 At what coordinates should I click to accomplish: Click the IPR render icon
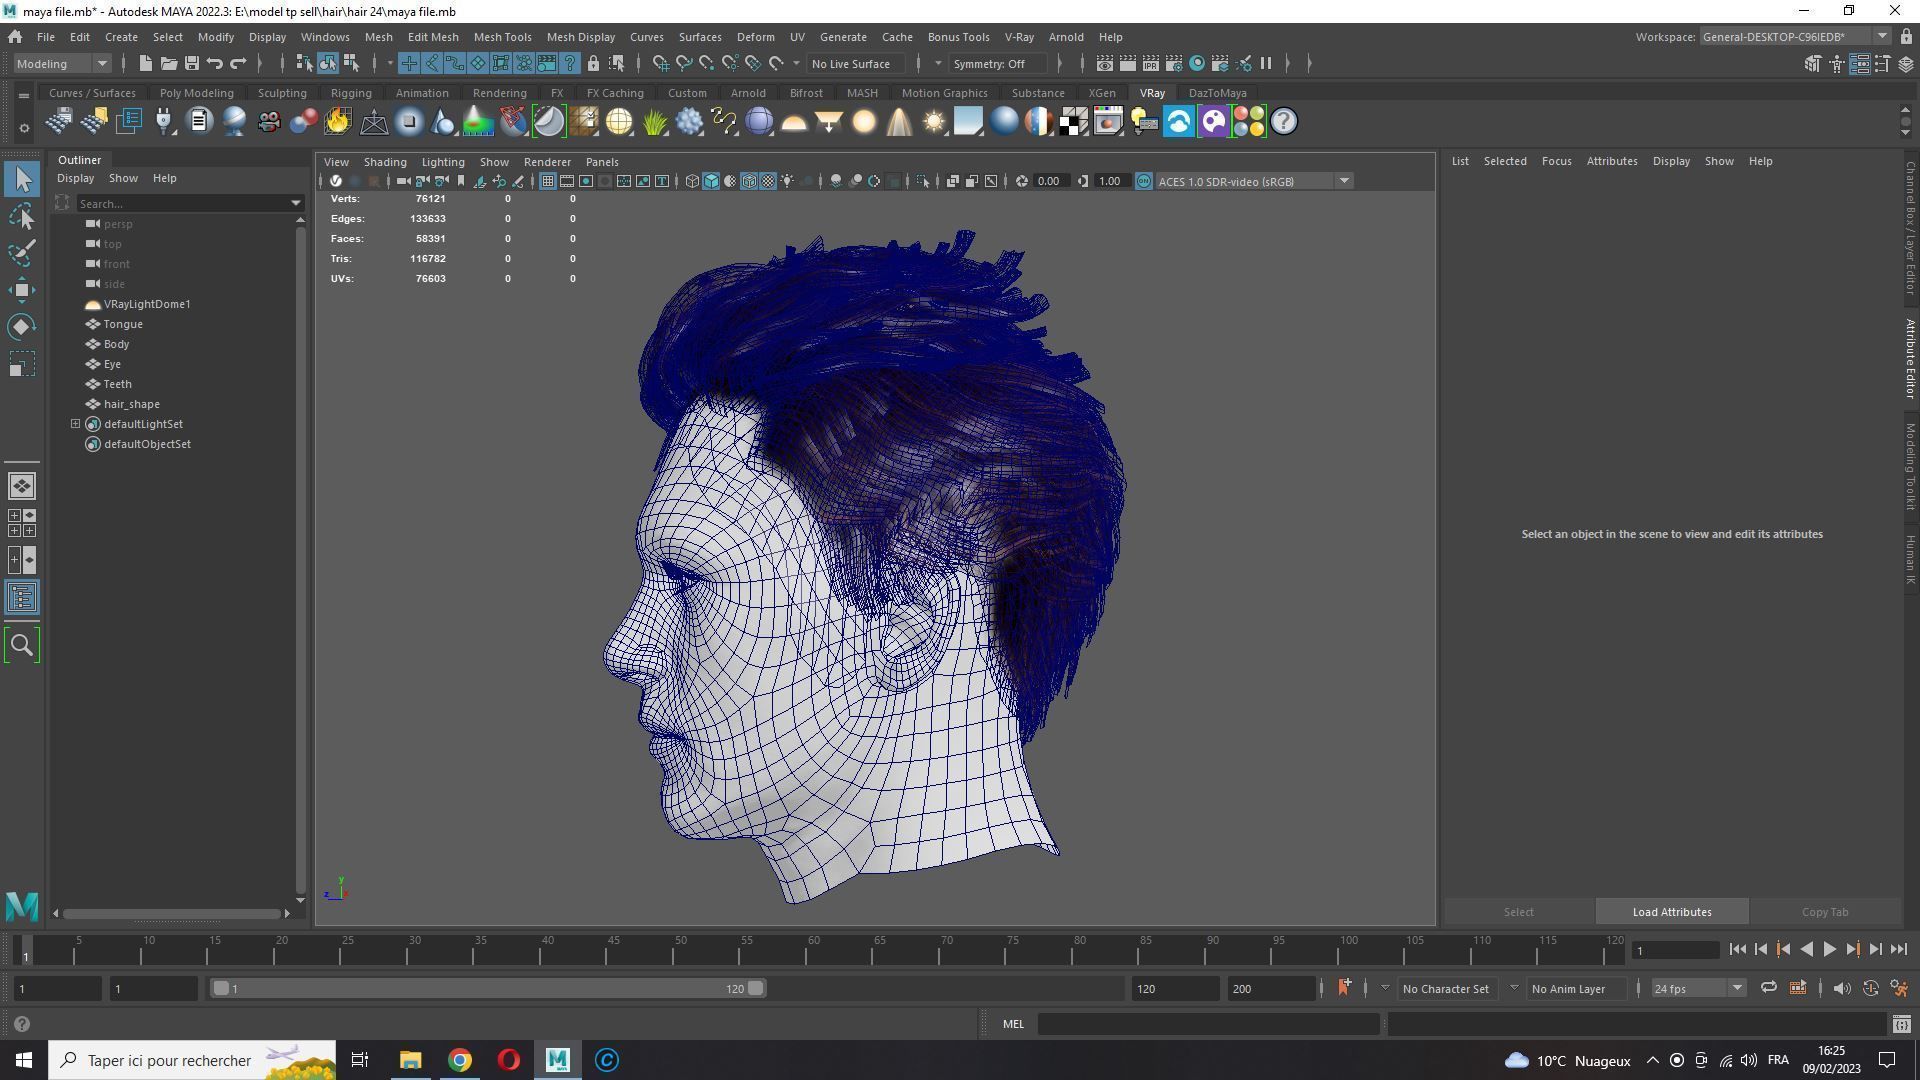click(x=1151, y=63)
